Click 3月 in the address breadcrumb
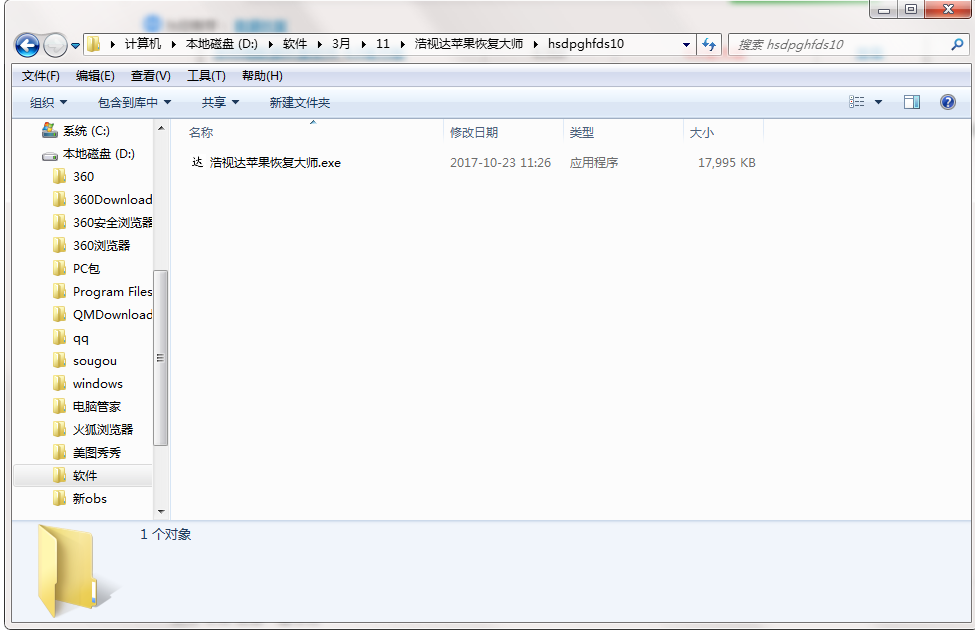Image resolution: width=975 pixels, height=631 pixels. 341,44
